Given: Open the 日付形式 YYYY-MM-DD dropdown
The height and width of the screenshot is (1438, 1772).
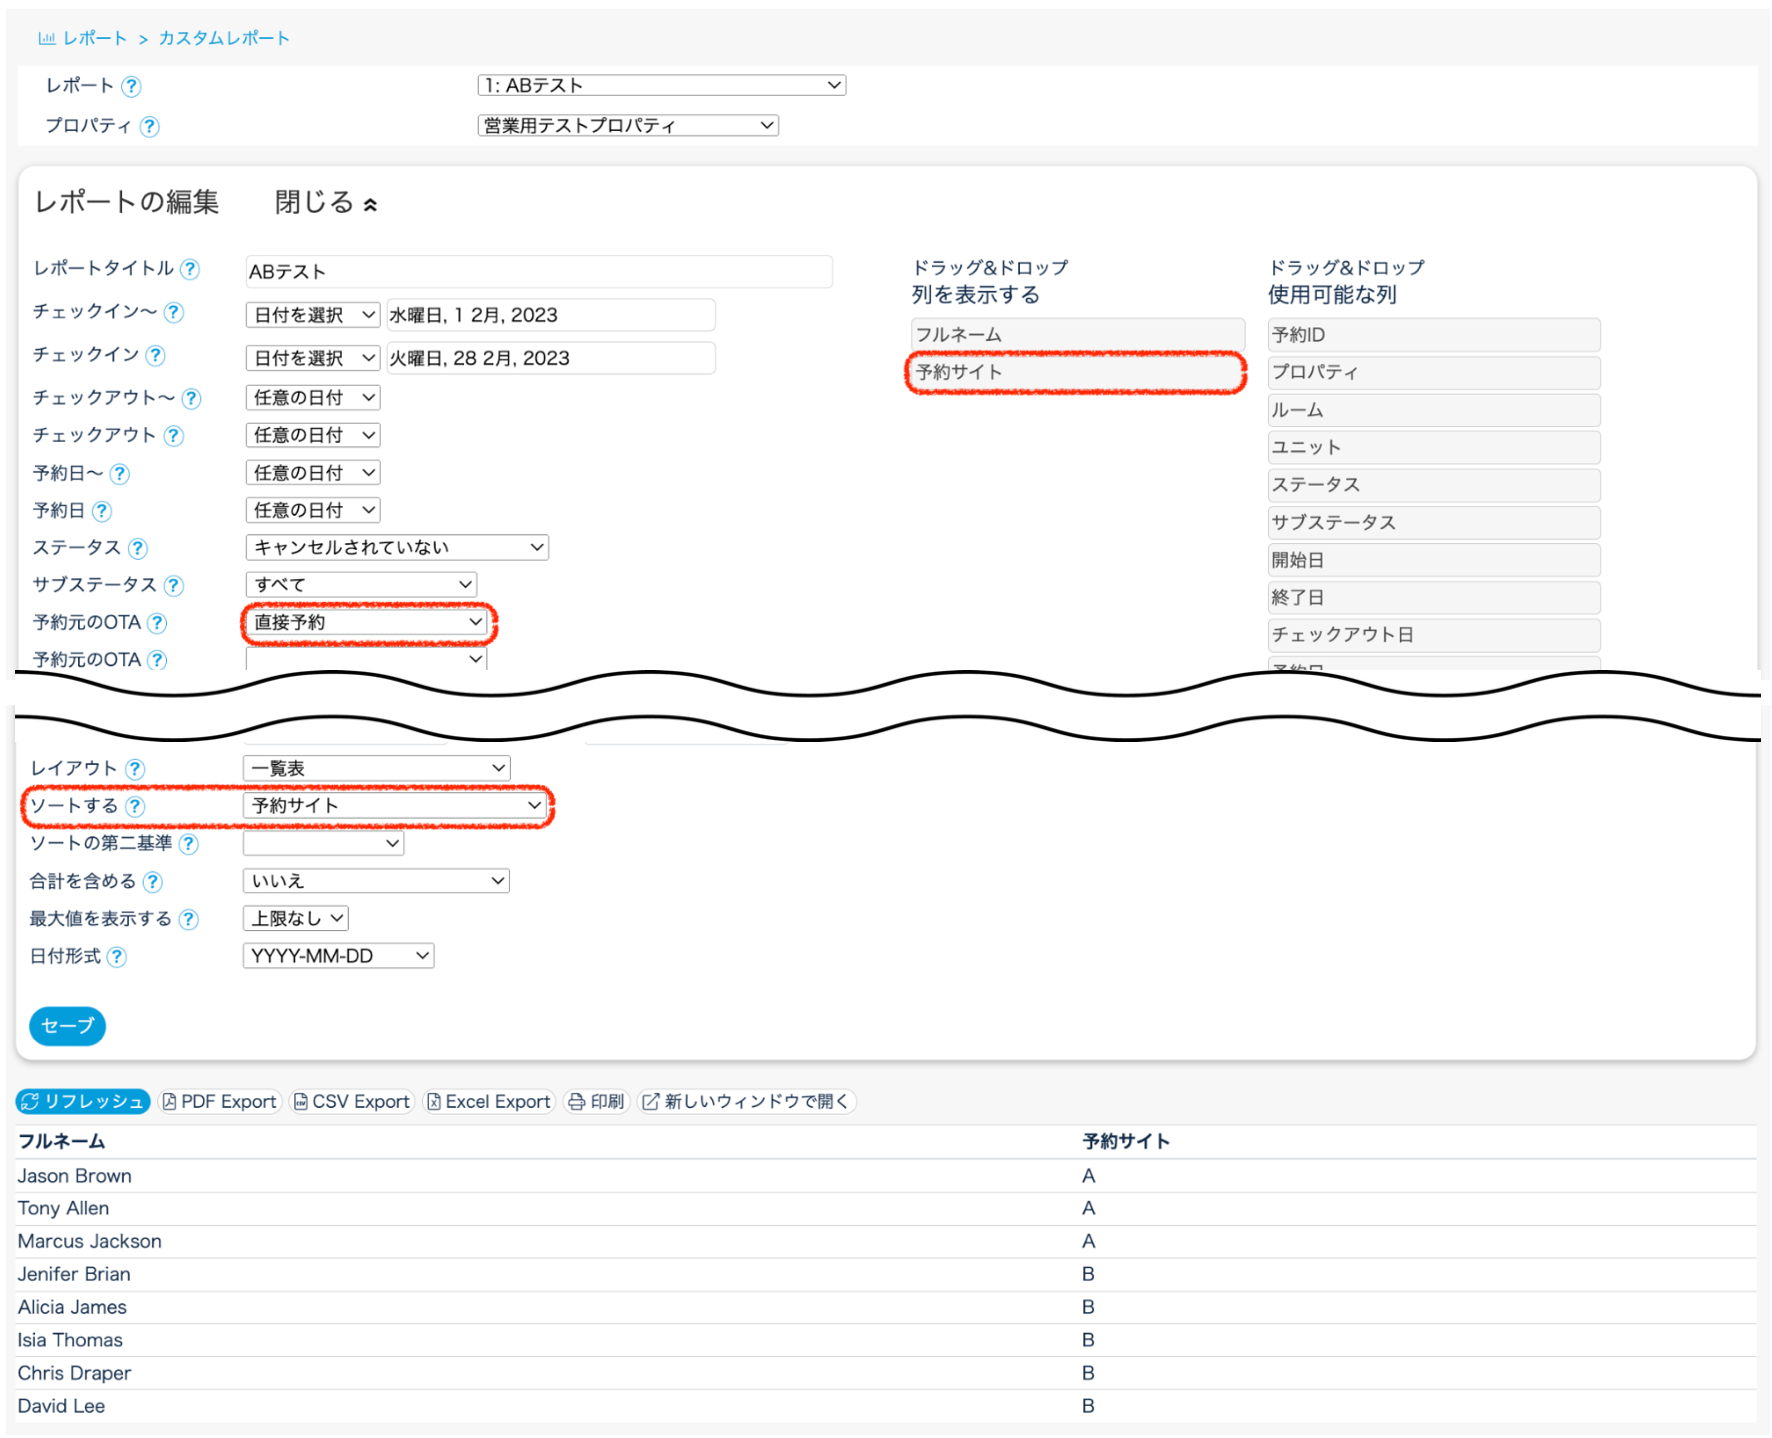Looking at the screenshot, I should 338,956.
